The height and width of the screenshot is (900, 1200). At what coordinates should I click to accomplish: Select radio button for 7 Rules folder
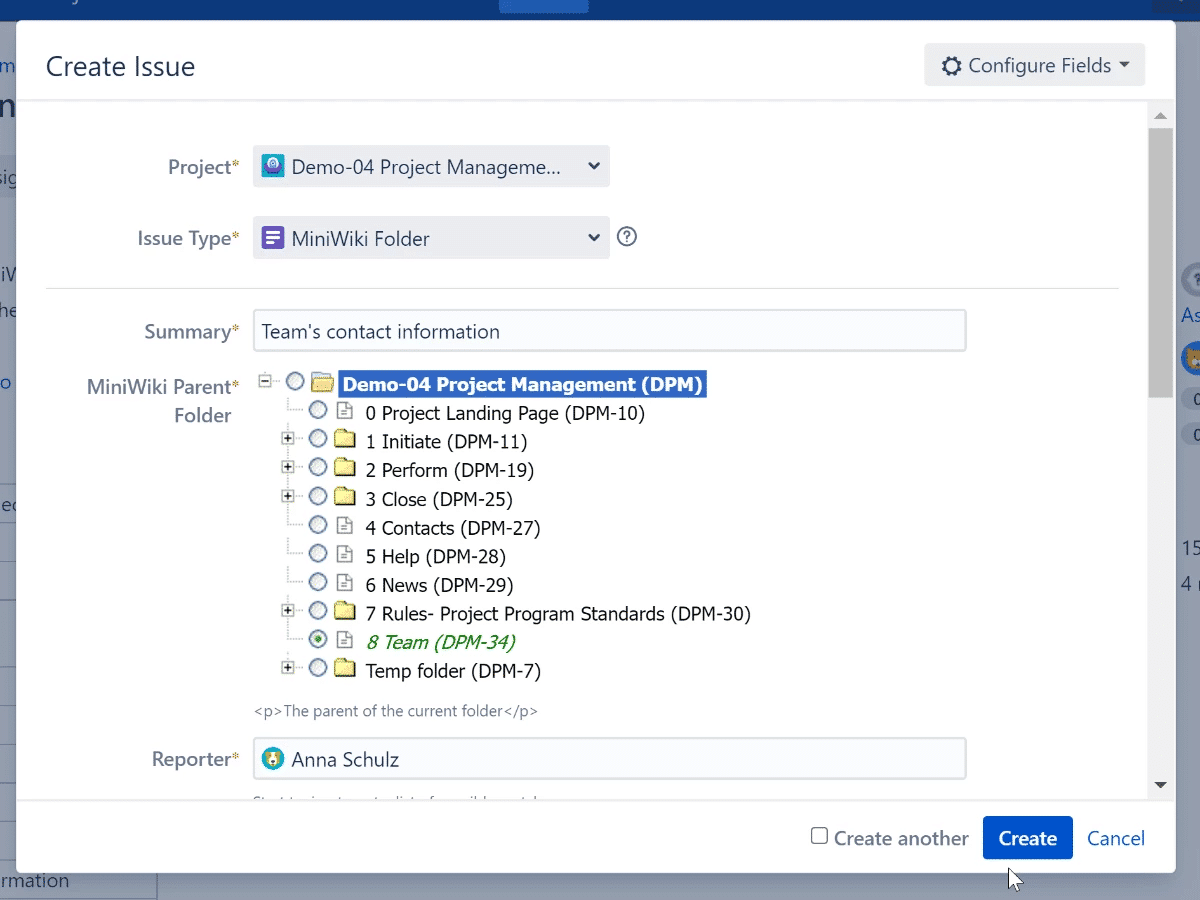click(x=318, y=610)
